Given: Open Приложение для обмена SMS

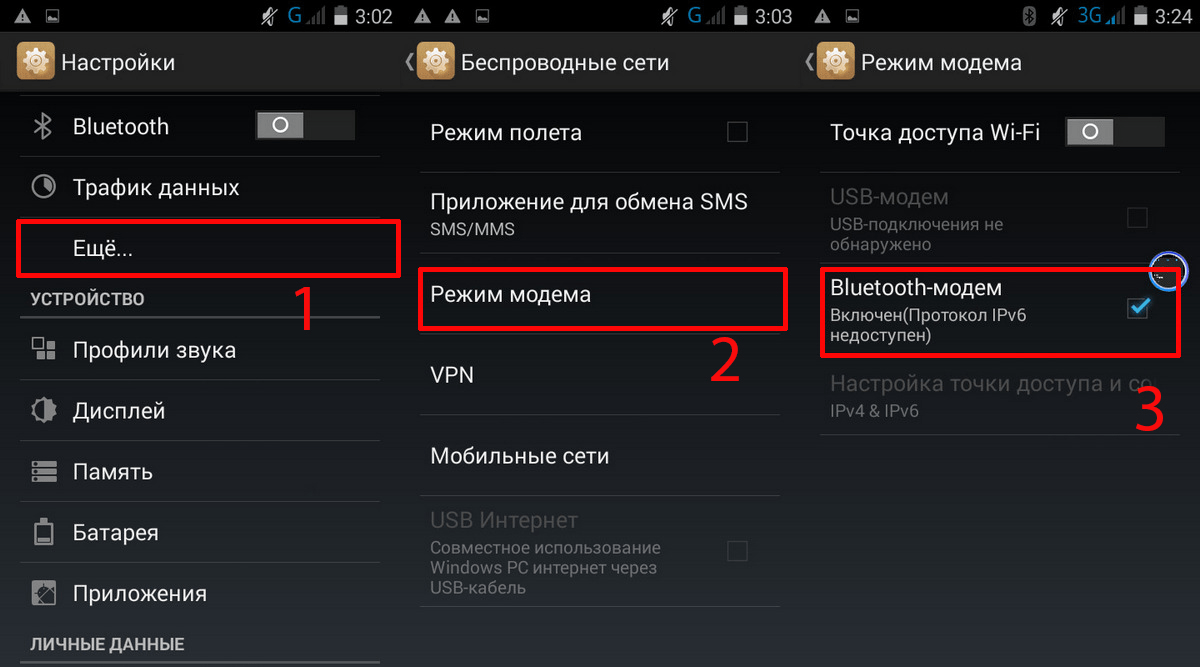Looking at the screenshot, I should click(600, 212).
